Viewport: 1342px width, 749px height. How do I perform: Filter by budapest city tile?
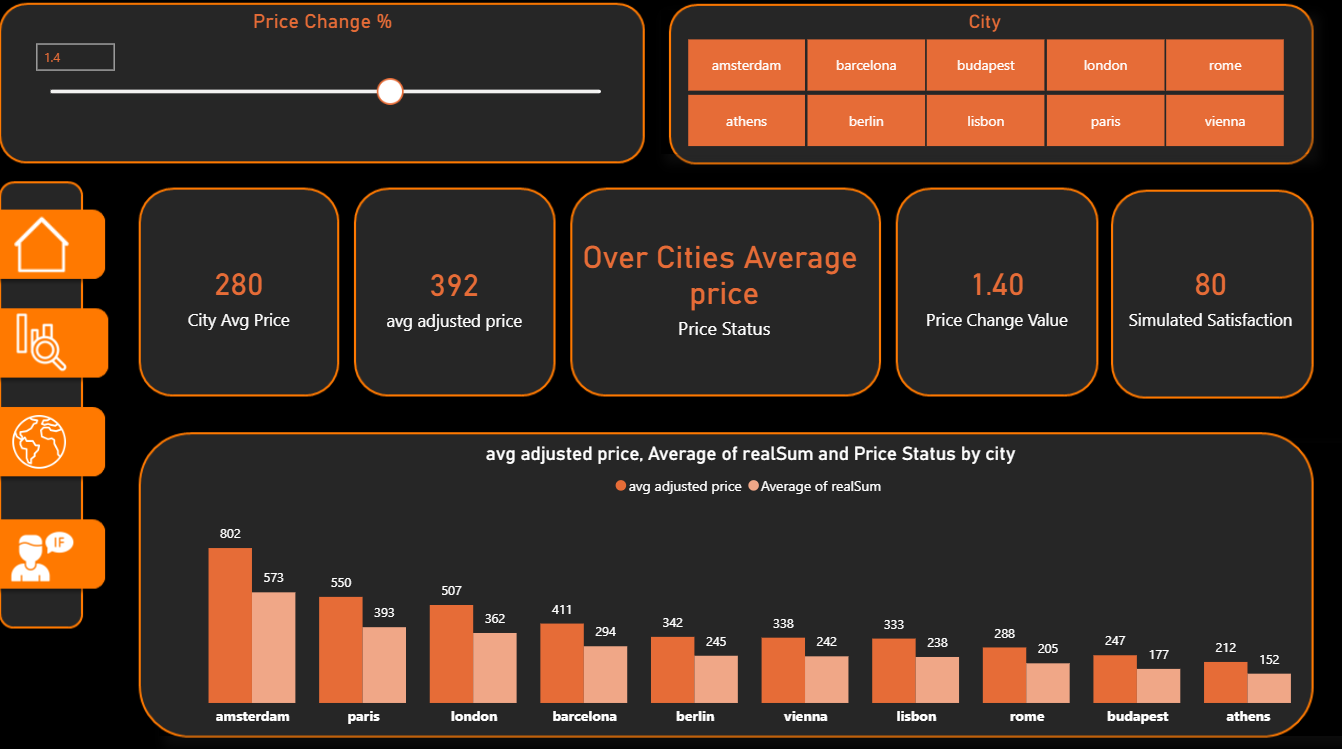(x=985, y=66)
